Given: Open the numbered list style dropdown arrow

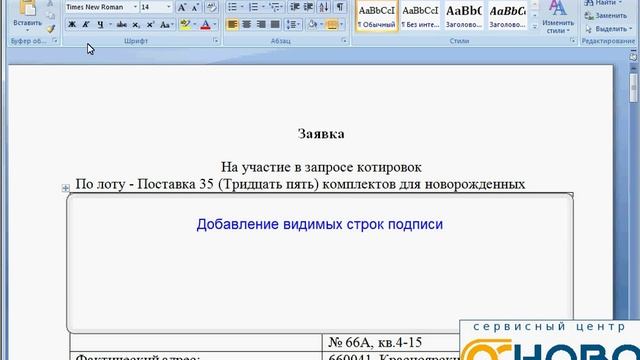Looking at the screenshot, I should pyautogui.click(x=263, y=7).
